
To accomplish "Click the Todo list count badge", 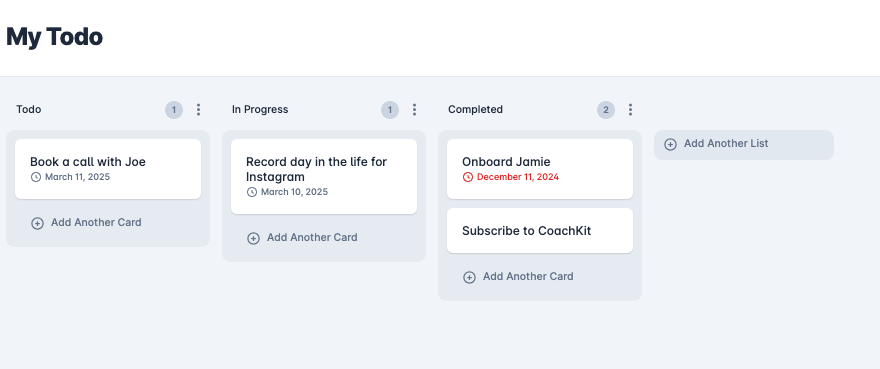I will tap(174, 110).
